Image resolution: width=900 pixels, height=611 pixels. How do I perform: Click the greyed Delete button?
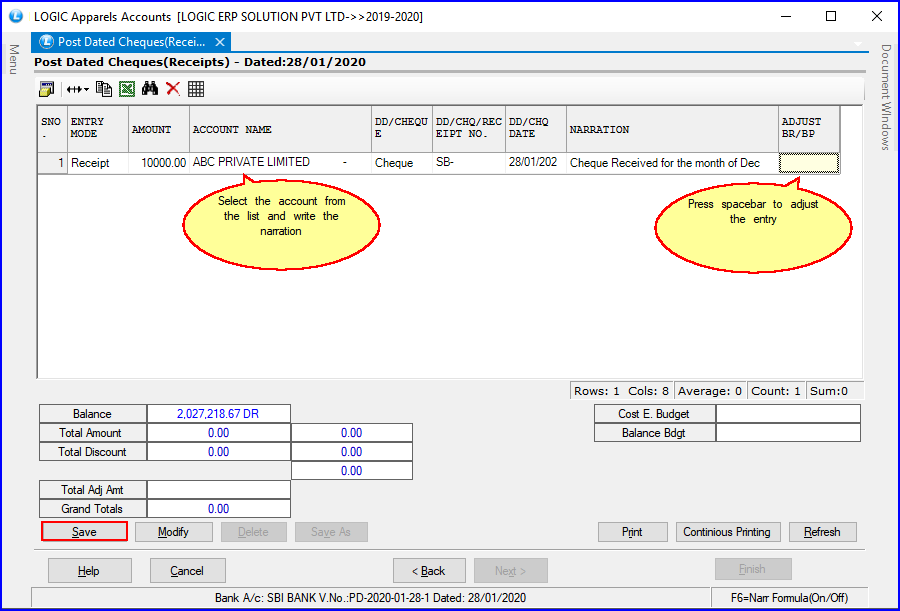coord(254,532)
